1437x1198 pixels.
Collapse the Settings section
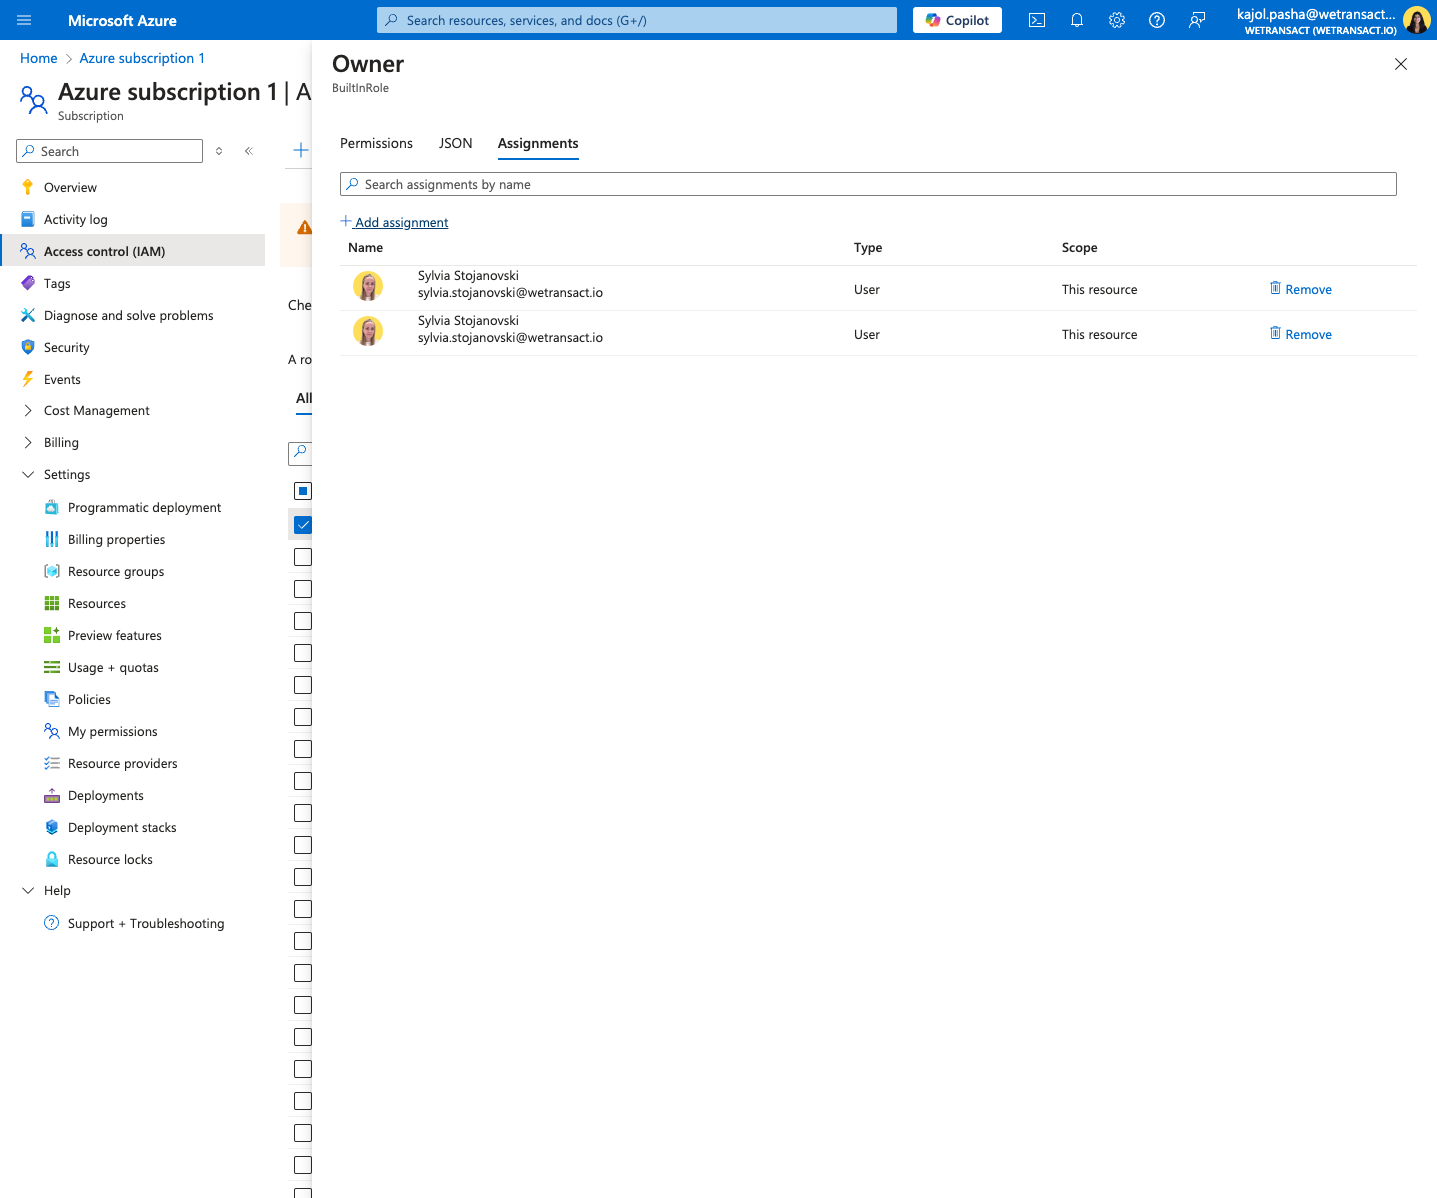(x=28, y=474)
